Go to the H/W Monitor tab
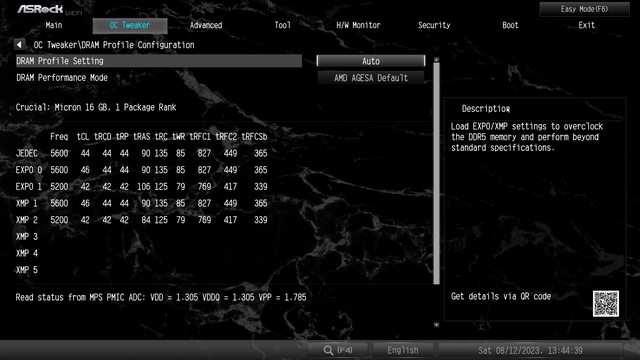This screenshot has width=640, height=360. (358, 25)
